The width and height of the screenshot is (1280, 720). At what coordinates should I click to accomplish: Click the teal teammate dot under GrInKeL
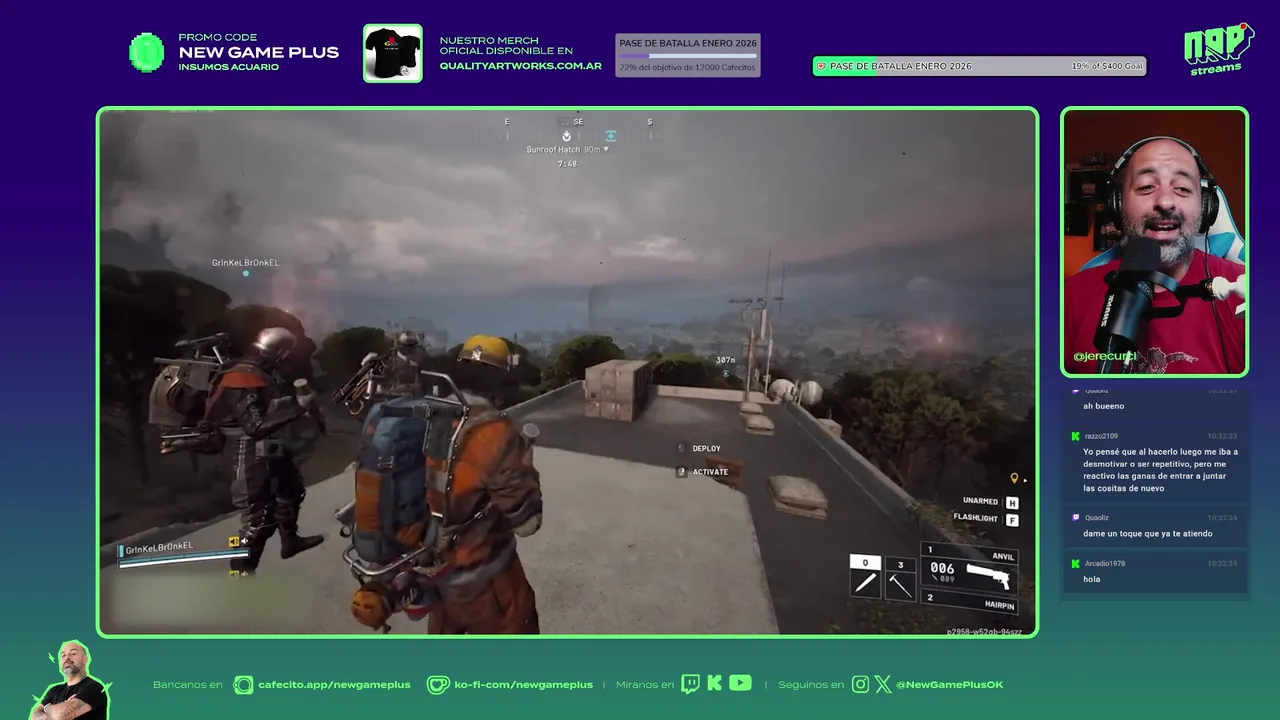pos(246,274)
